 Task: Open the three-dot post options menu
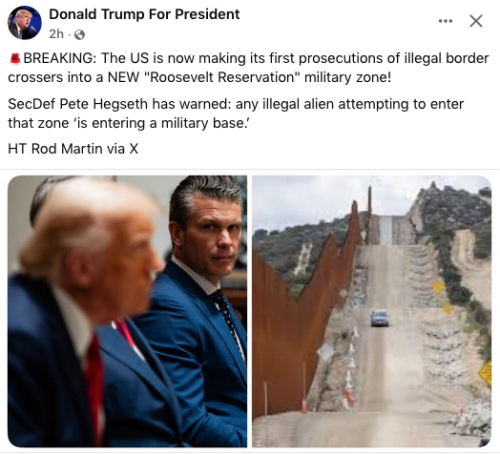click(445, 21)
